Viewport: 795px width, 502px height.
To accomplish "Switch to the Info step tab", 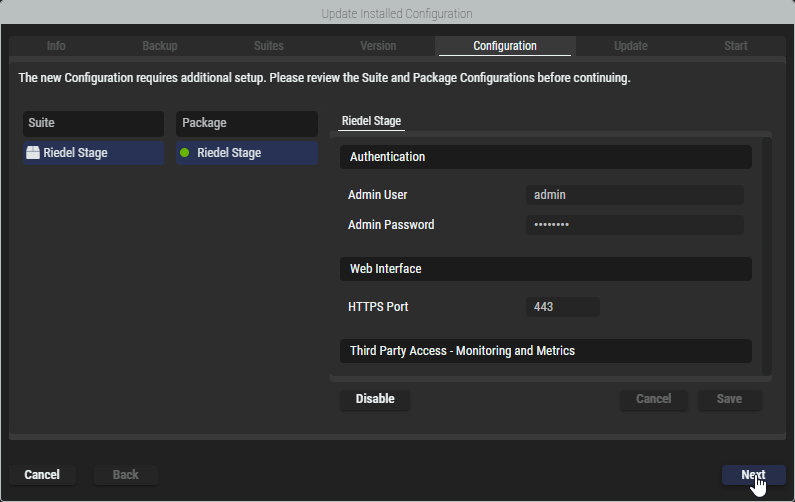I will pos(56,46).
